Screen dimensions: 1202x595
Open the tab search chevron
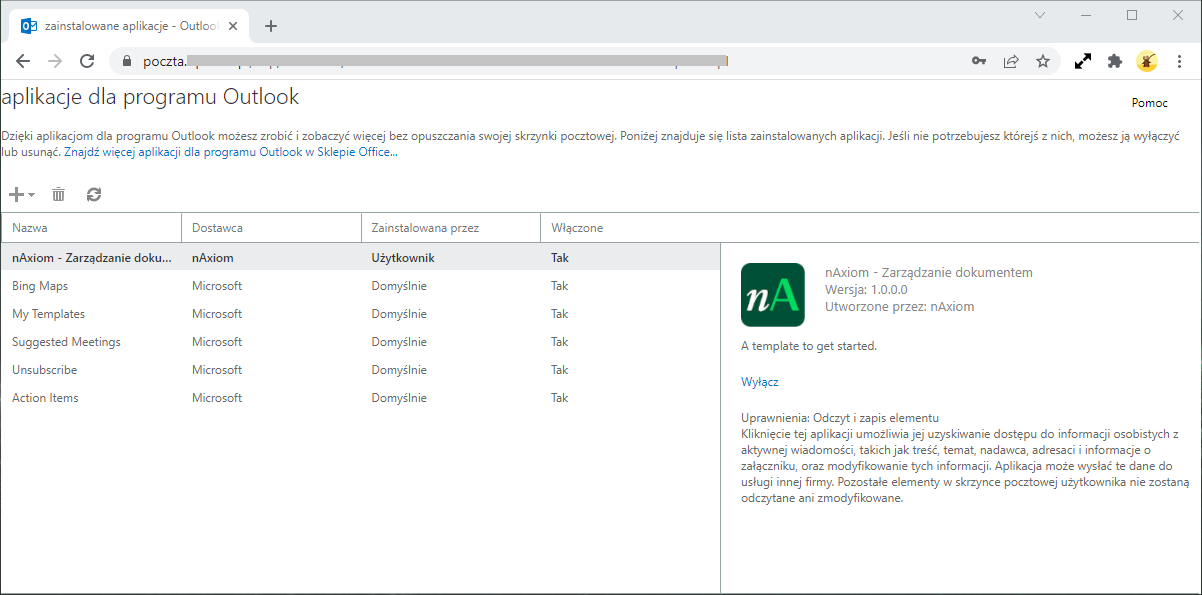click(1040, 15)
